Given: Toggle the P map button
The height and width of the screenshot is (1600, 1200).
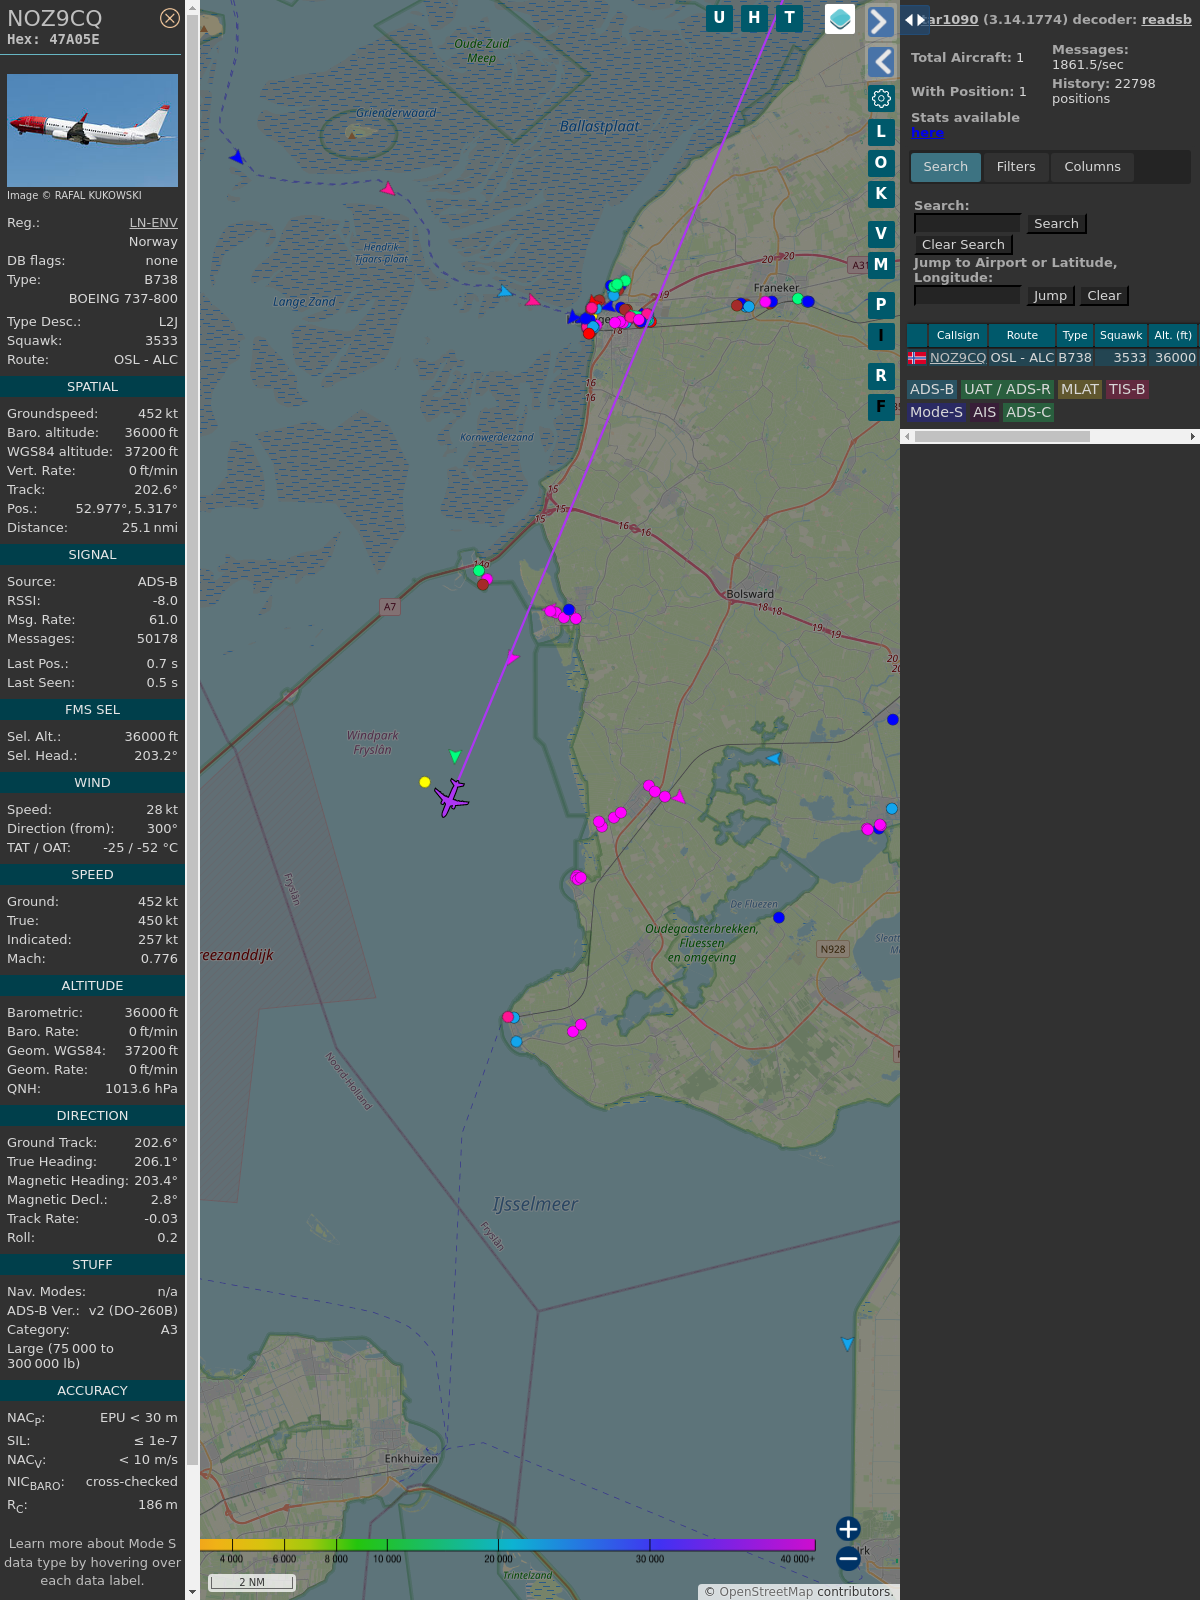Looking at the screenshot, I should 881,304.
